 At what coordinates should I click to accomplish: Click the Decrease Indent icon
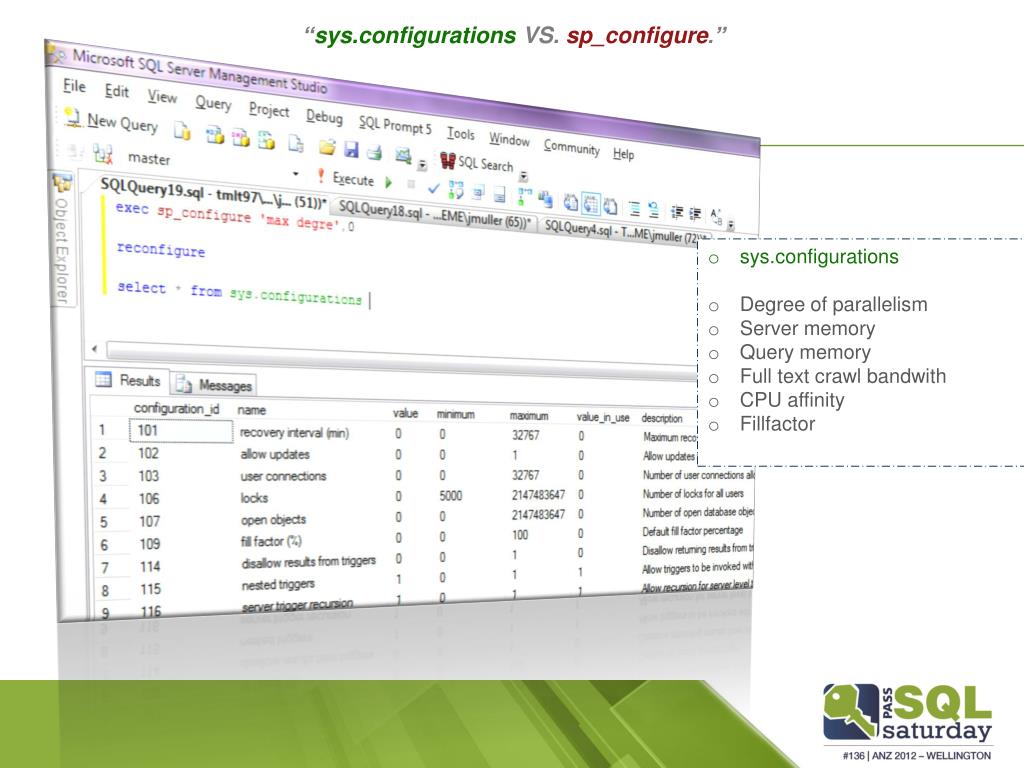677,212
